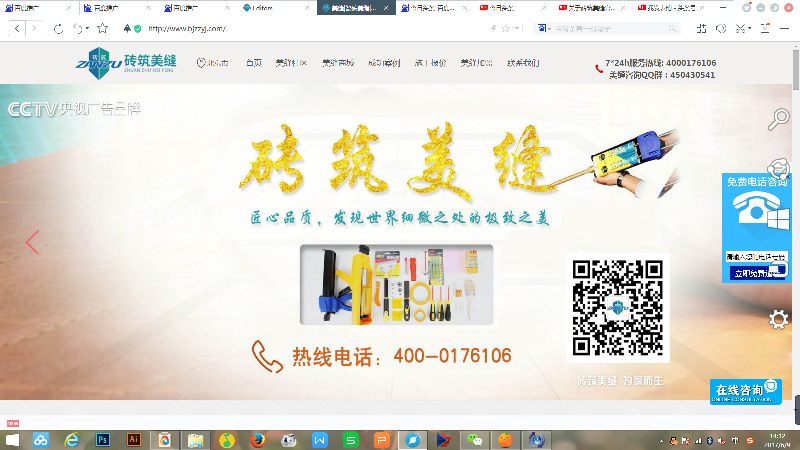The height and width of the screenshot is (450, 800).
Task: Click the red previous-slide arrow on banner
Action: [x=32, y=242]
